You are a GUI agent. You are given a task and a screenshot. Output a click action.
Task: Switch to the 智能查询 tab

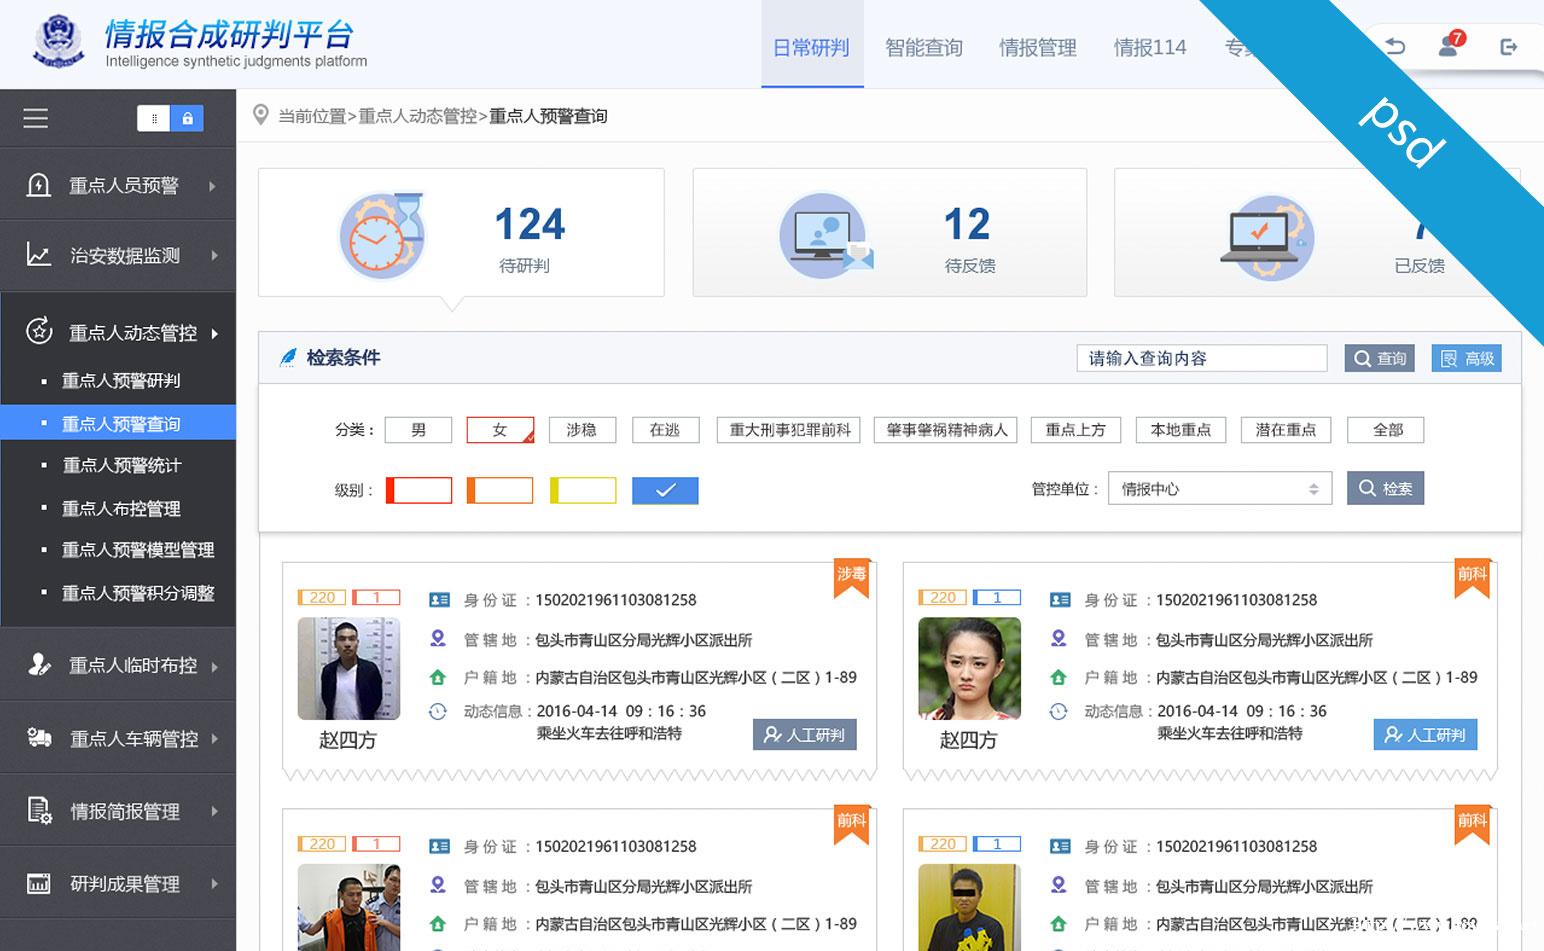coord(923,47)
